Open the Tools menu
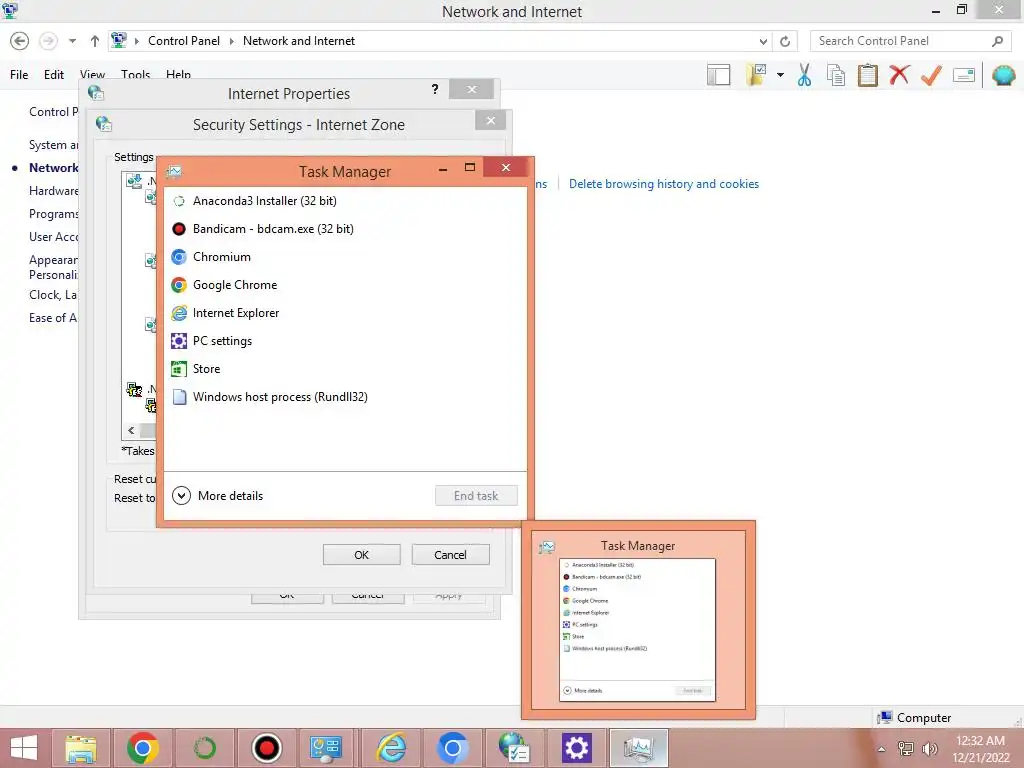 [135, 74]
